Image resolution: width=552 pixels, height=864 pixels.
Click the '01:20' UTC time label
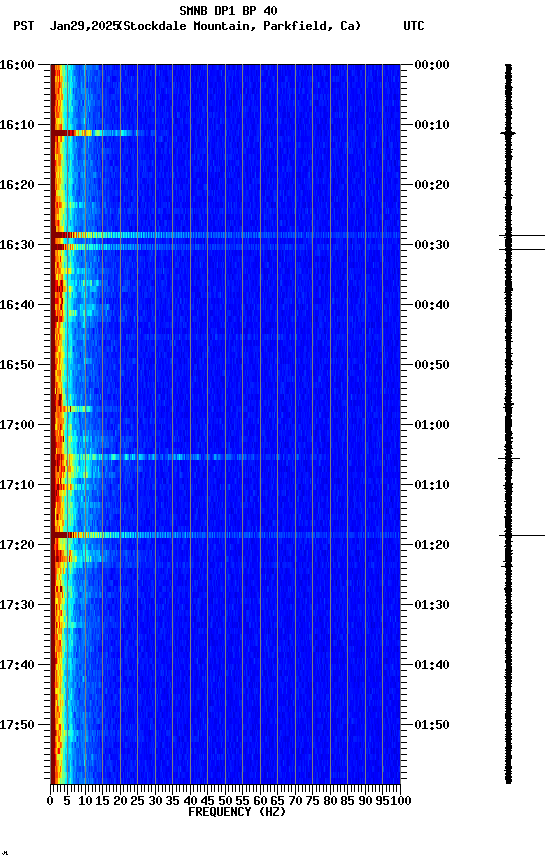coord(432,545)
